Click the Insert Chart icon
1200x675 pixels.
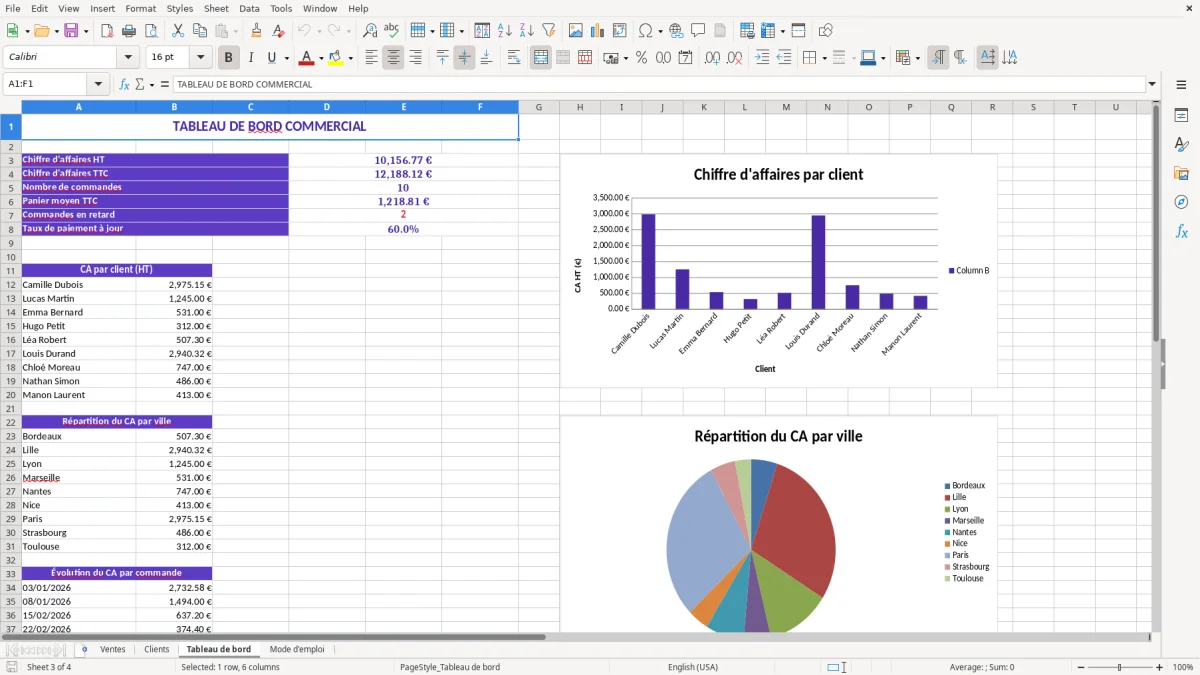click(598, 31)
